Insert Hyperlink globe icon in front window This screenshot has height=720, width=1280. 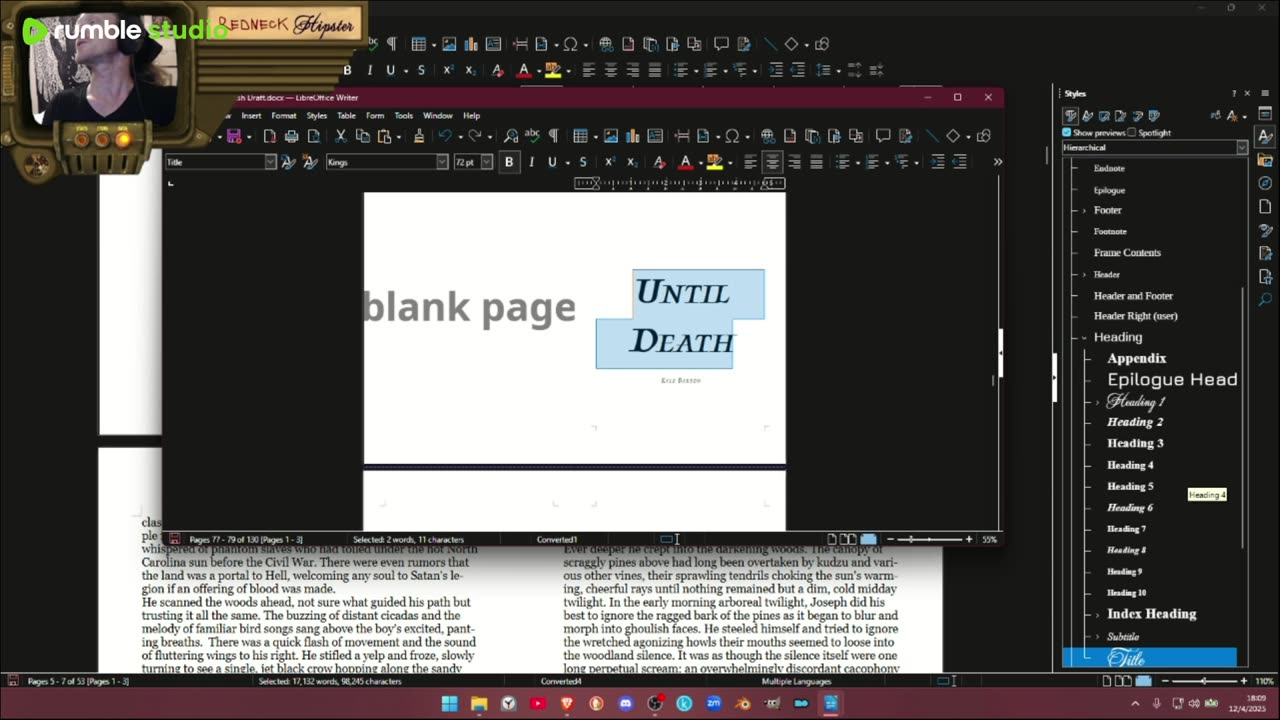(767, 136)
